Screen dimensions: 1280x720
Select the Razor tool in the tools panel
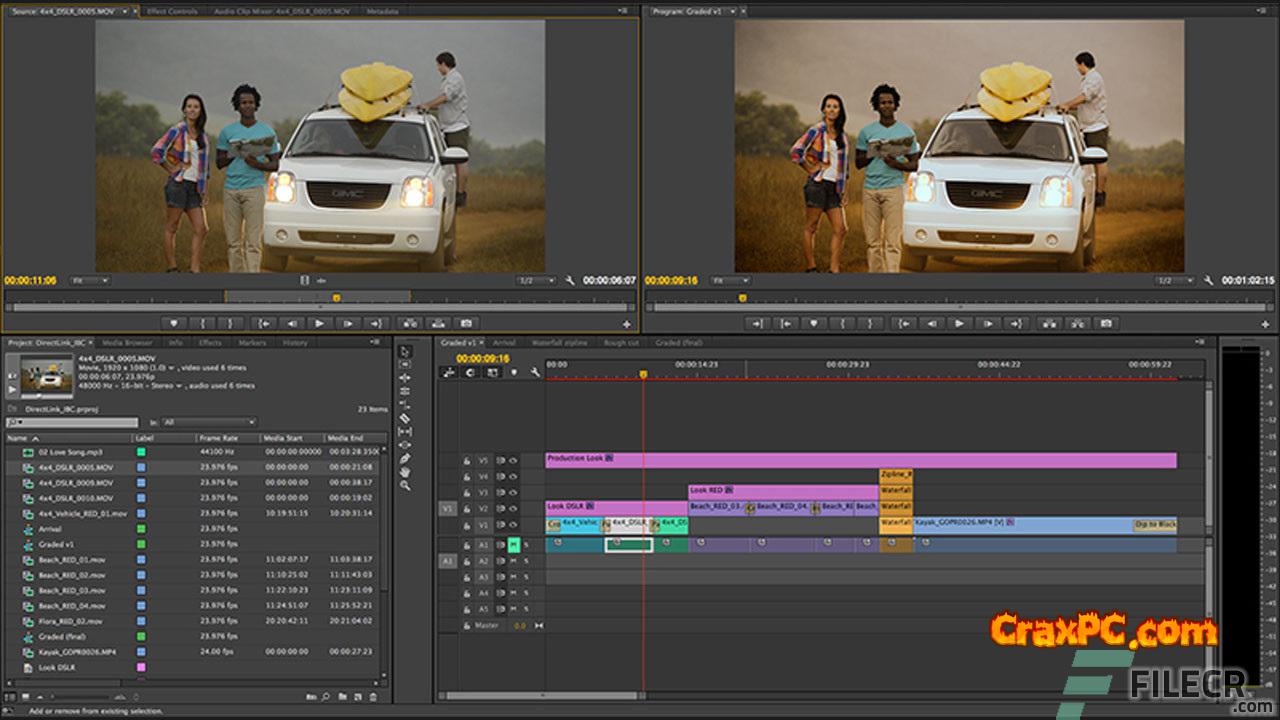tap(405, 418)
